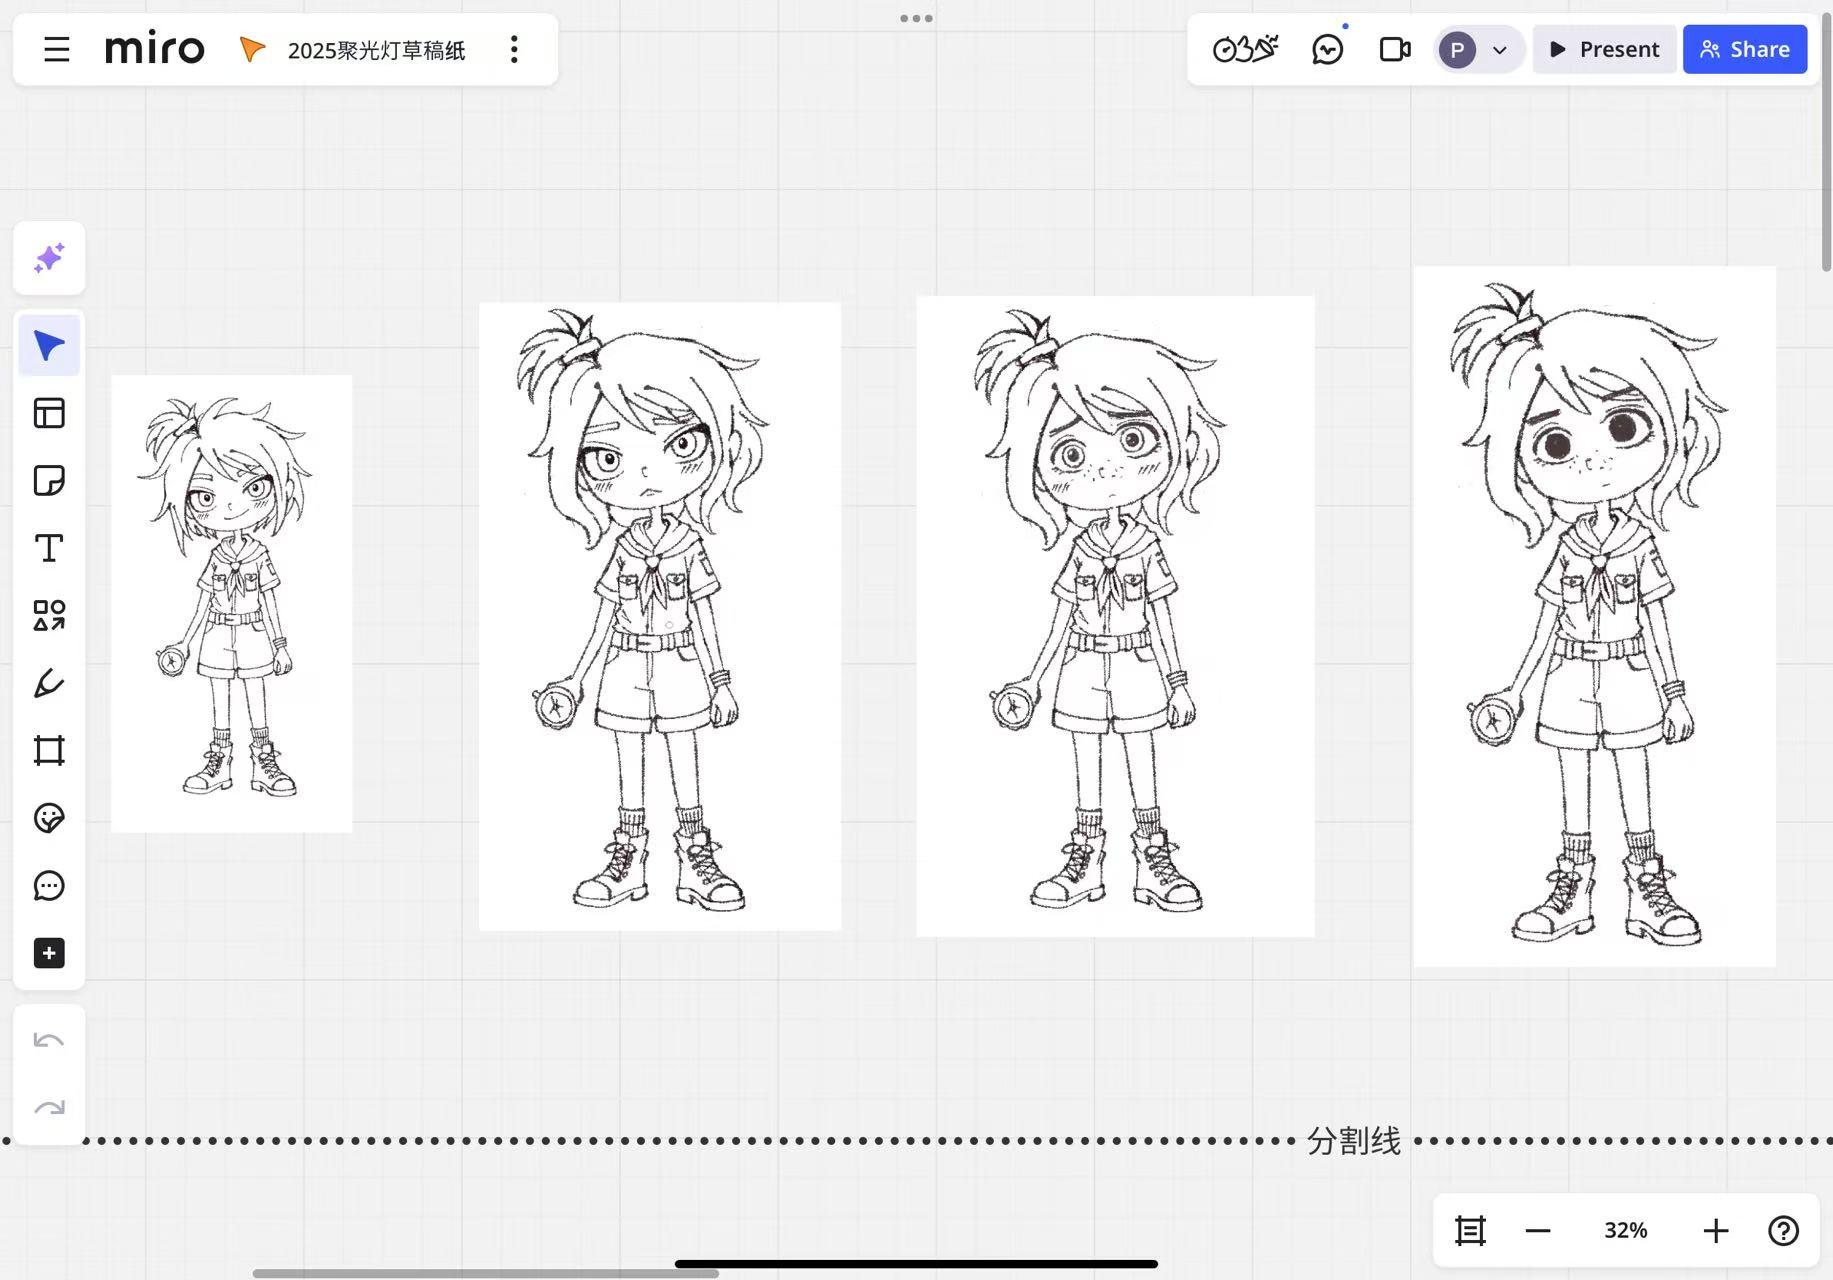Expand the user avatar dropdown
The width and height of the screenshot is (1833, 1280).
[x=1498, y=49]
